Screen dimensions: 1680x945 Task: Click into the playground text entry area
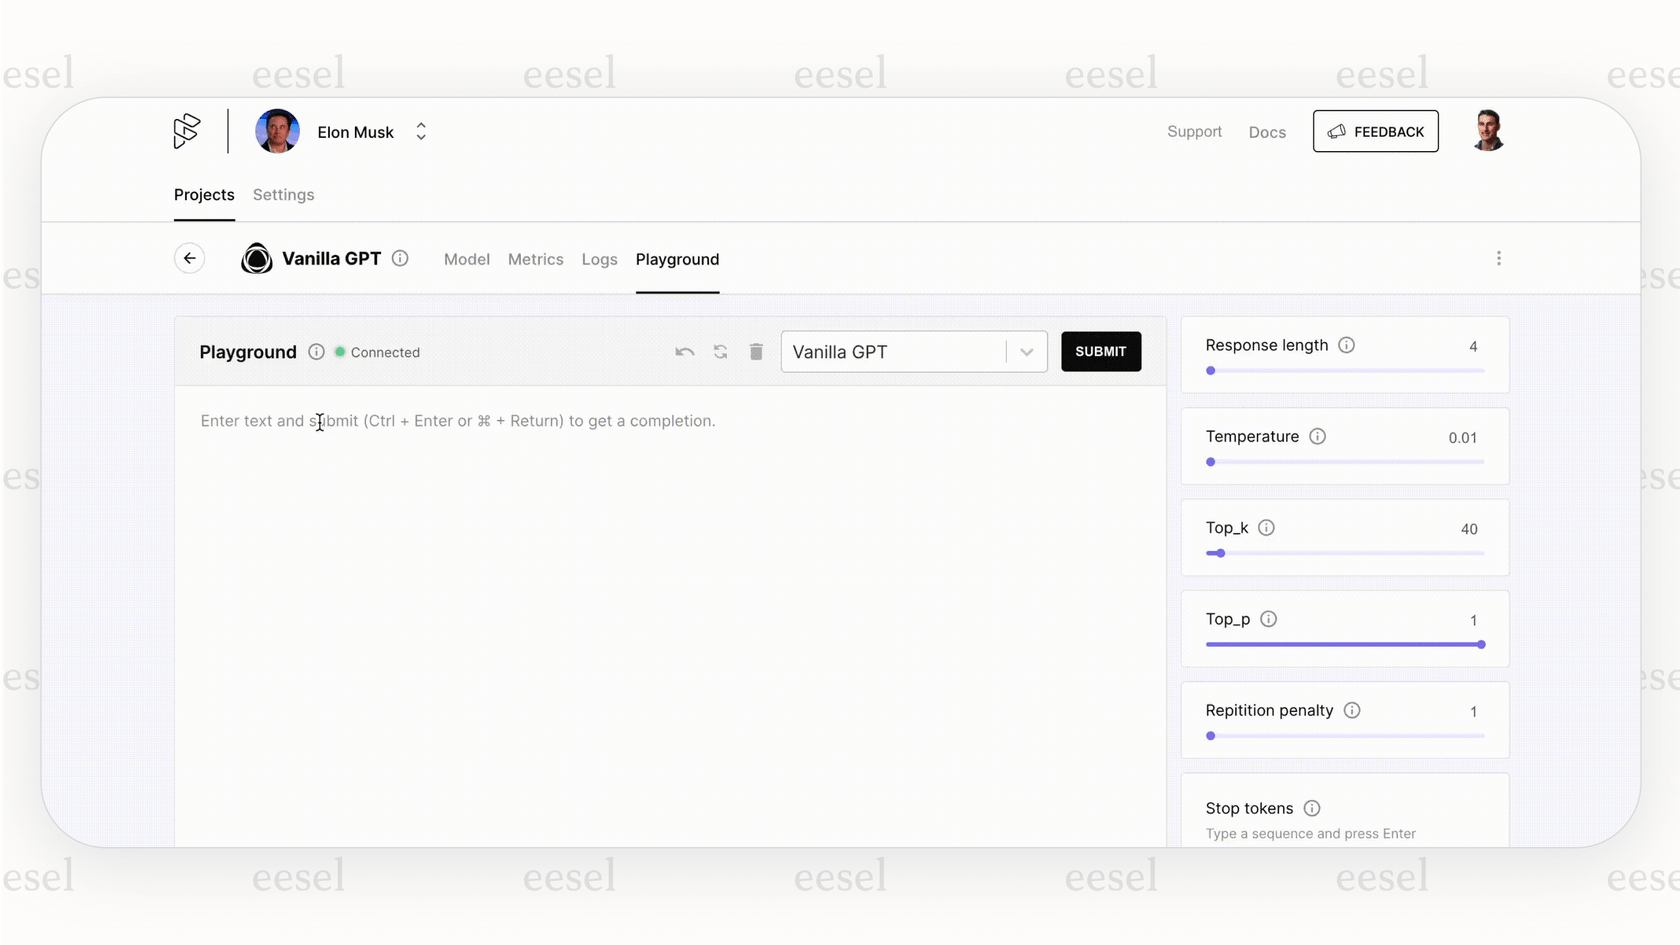(x=670, y=600)
